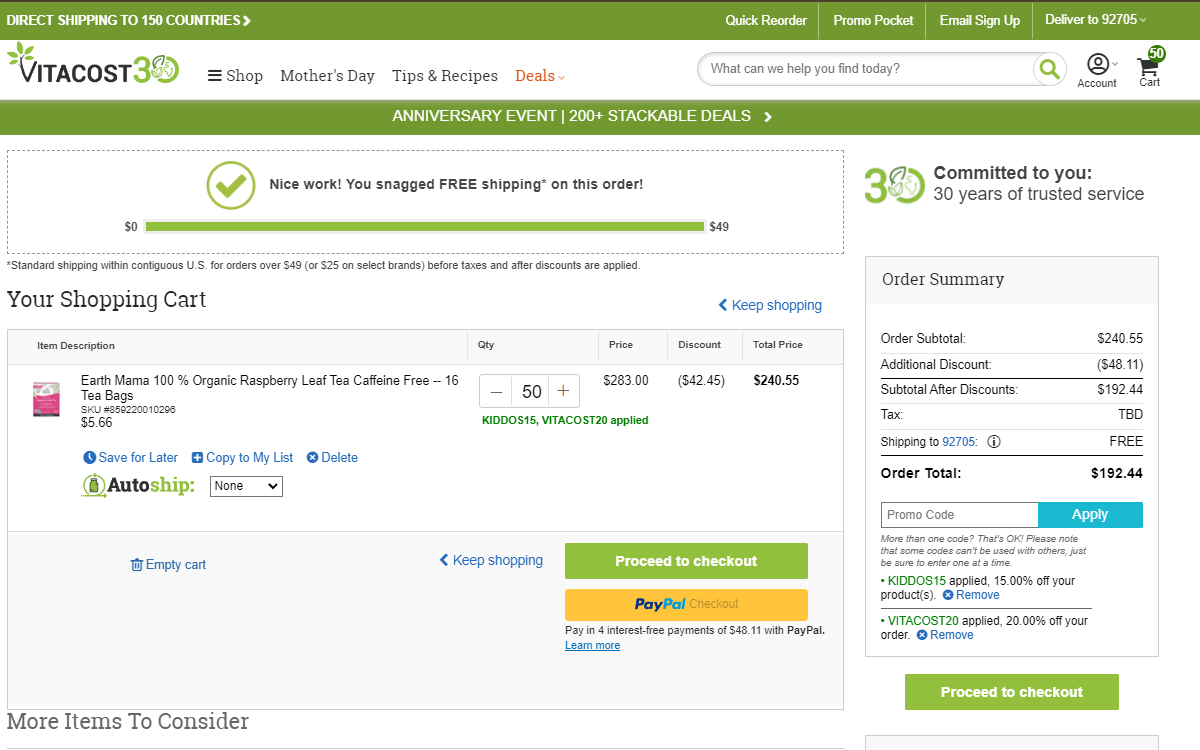Increase quantity with the plus button
The width and height of the screenshot is (1200, 750).
[x=563, y=391]
